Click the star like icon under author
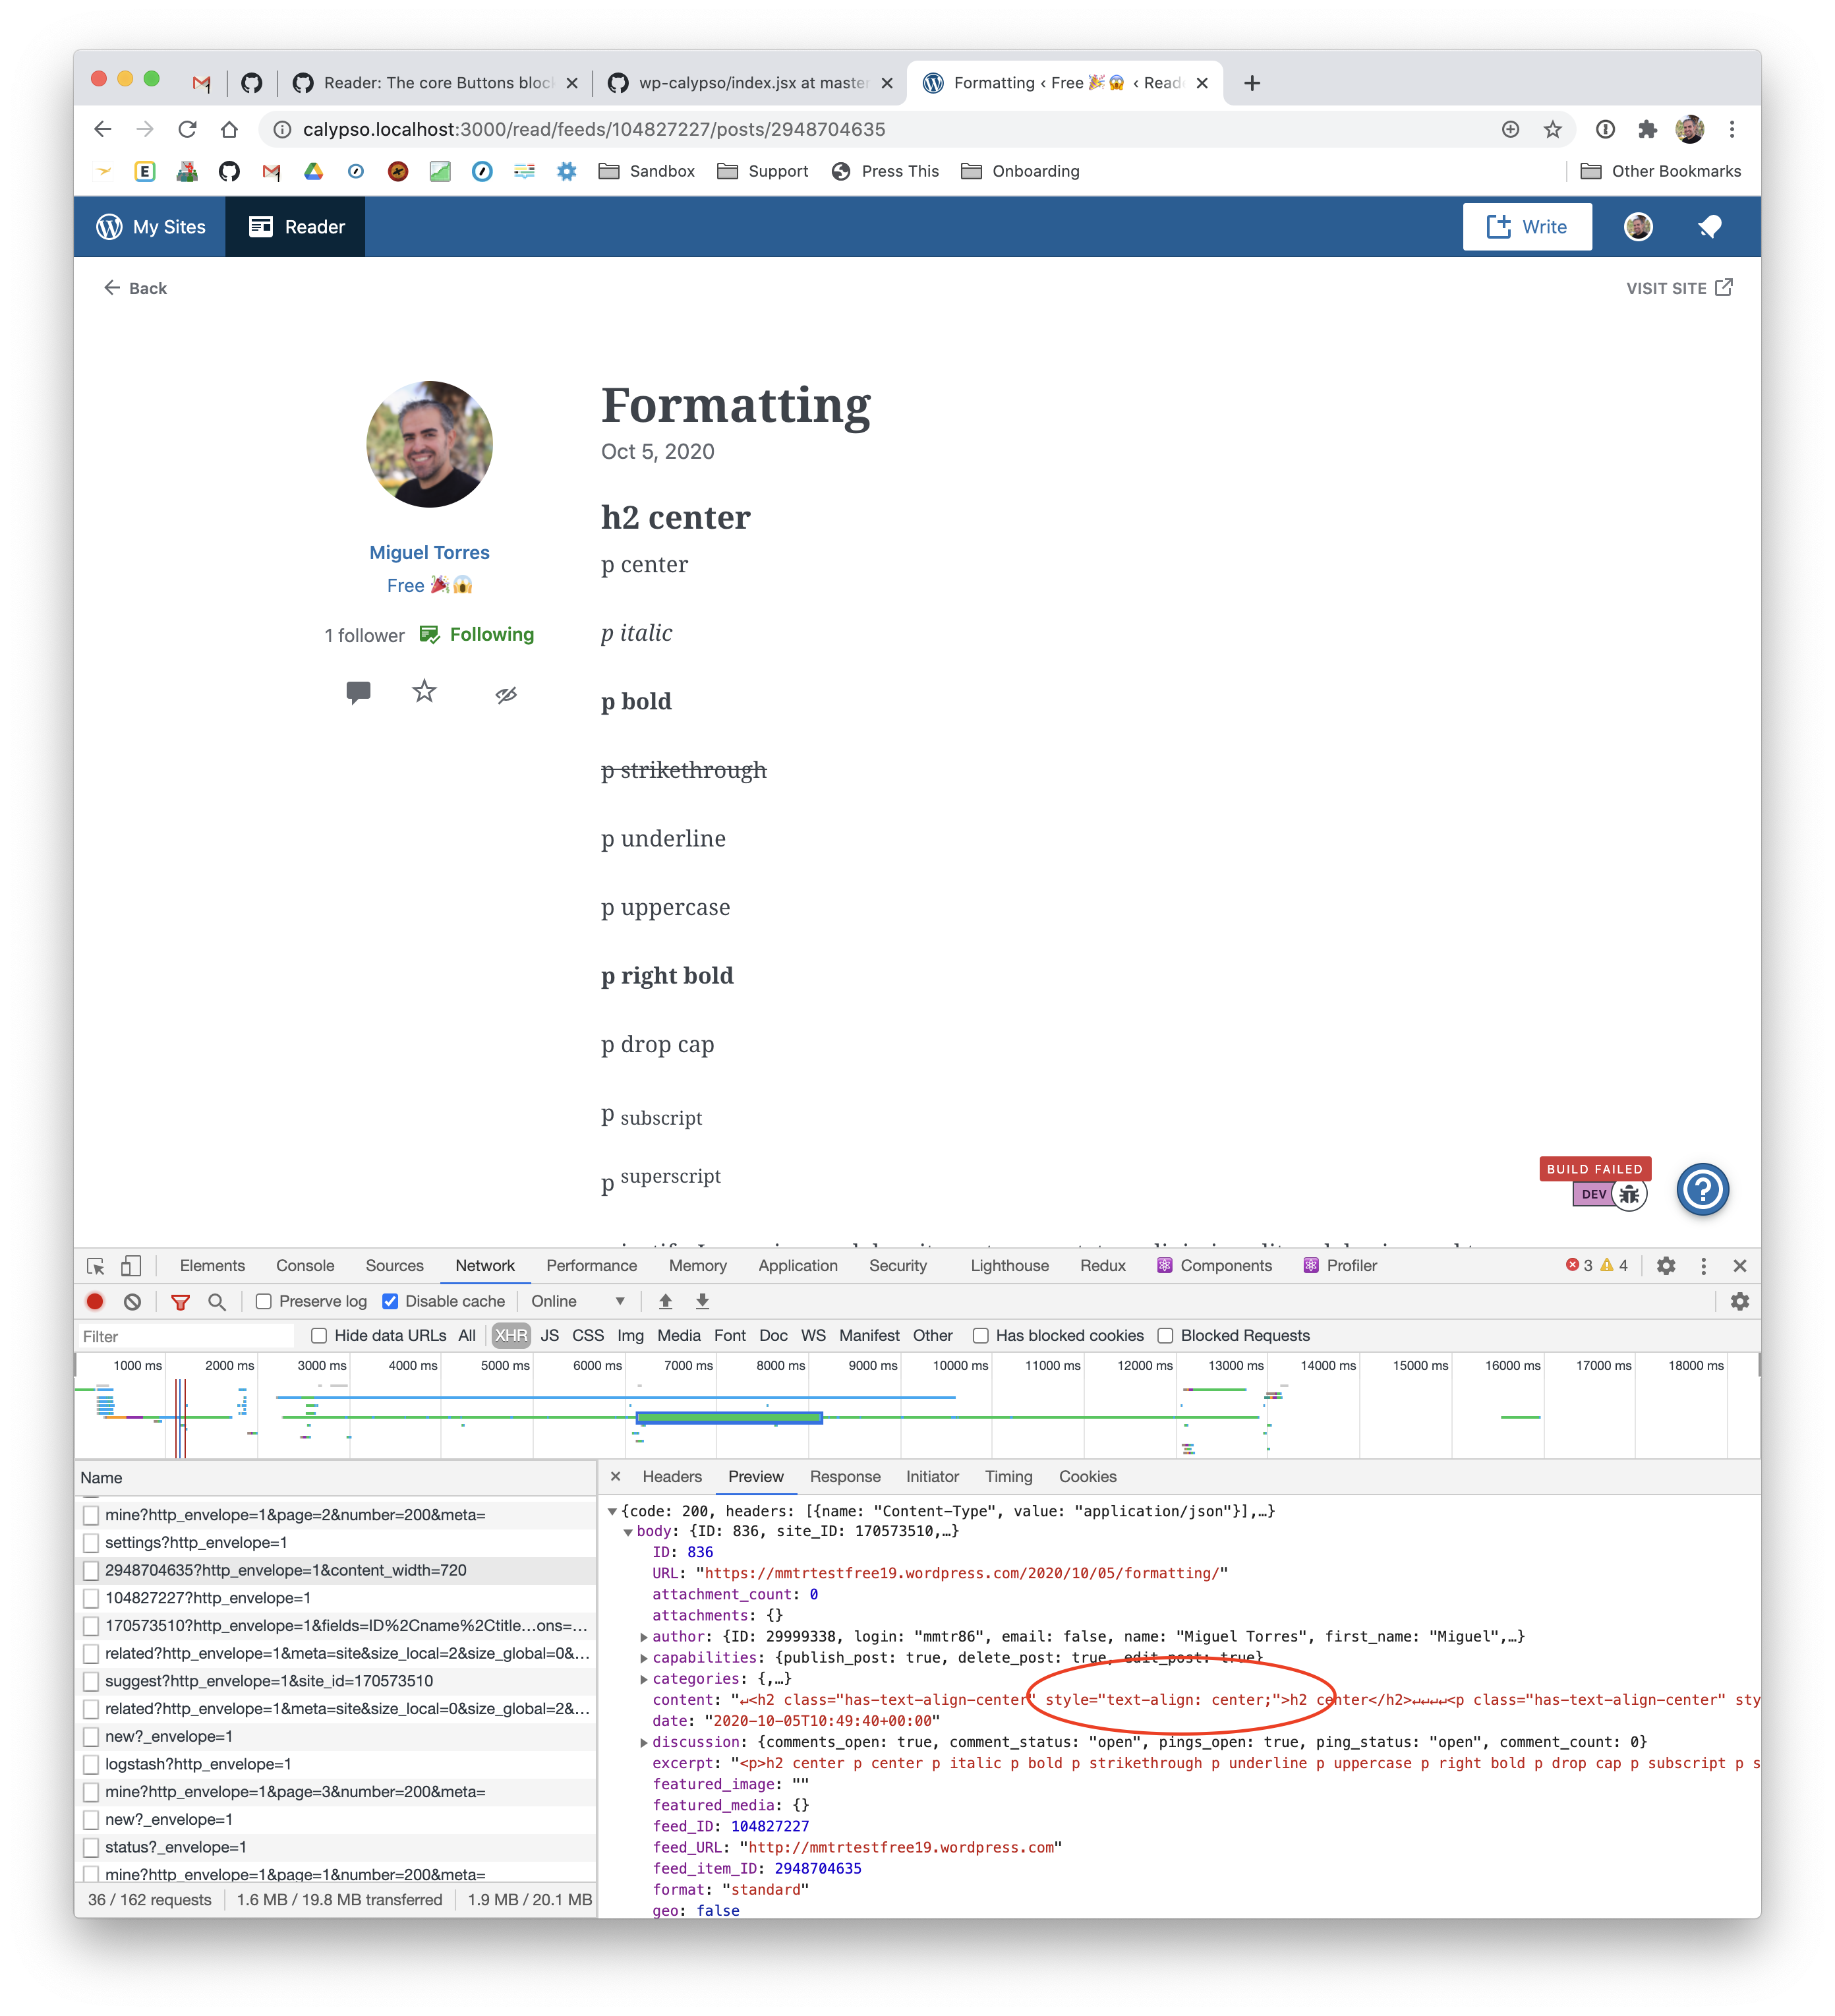 point(424,691)
